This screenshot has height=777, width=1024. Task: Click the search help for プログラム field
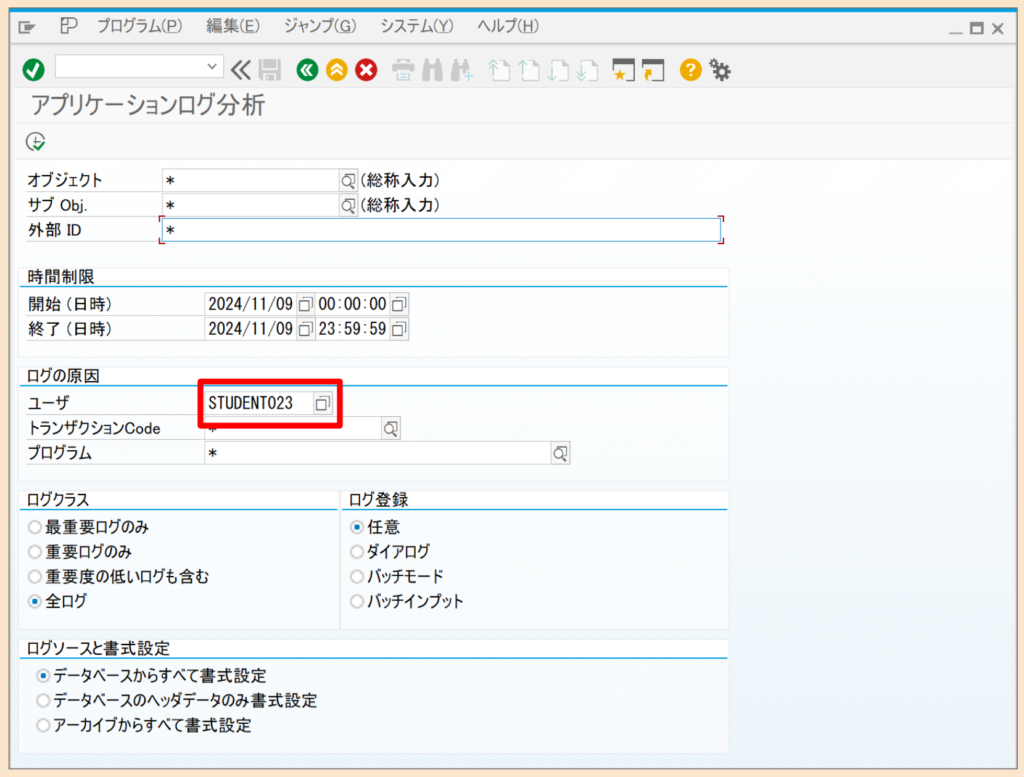[x=559, y=452]
